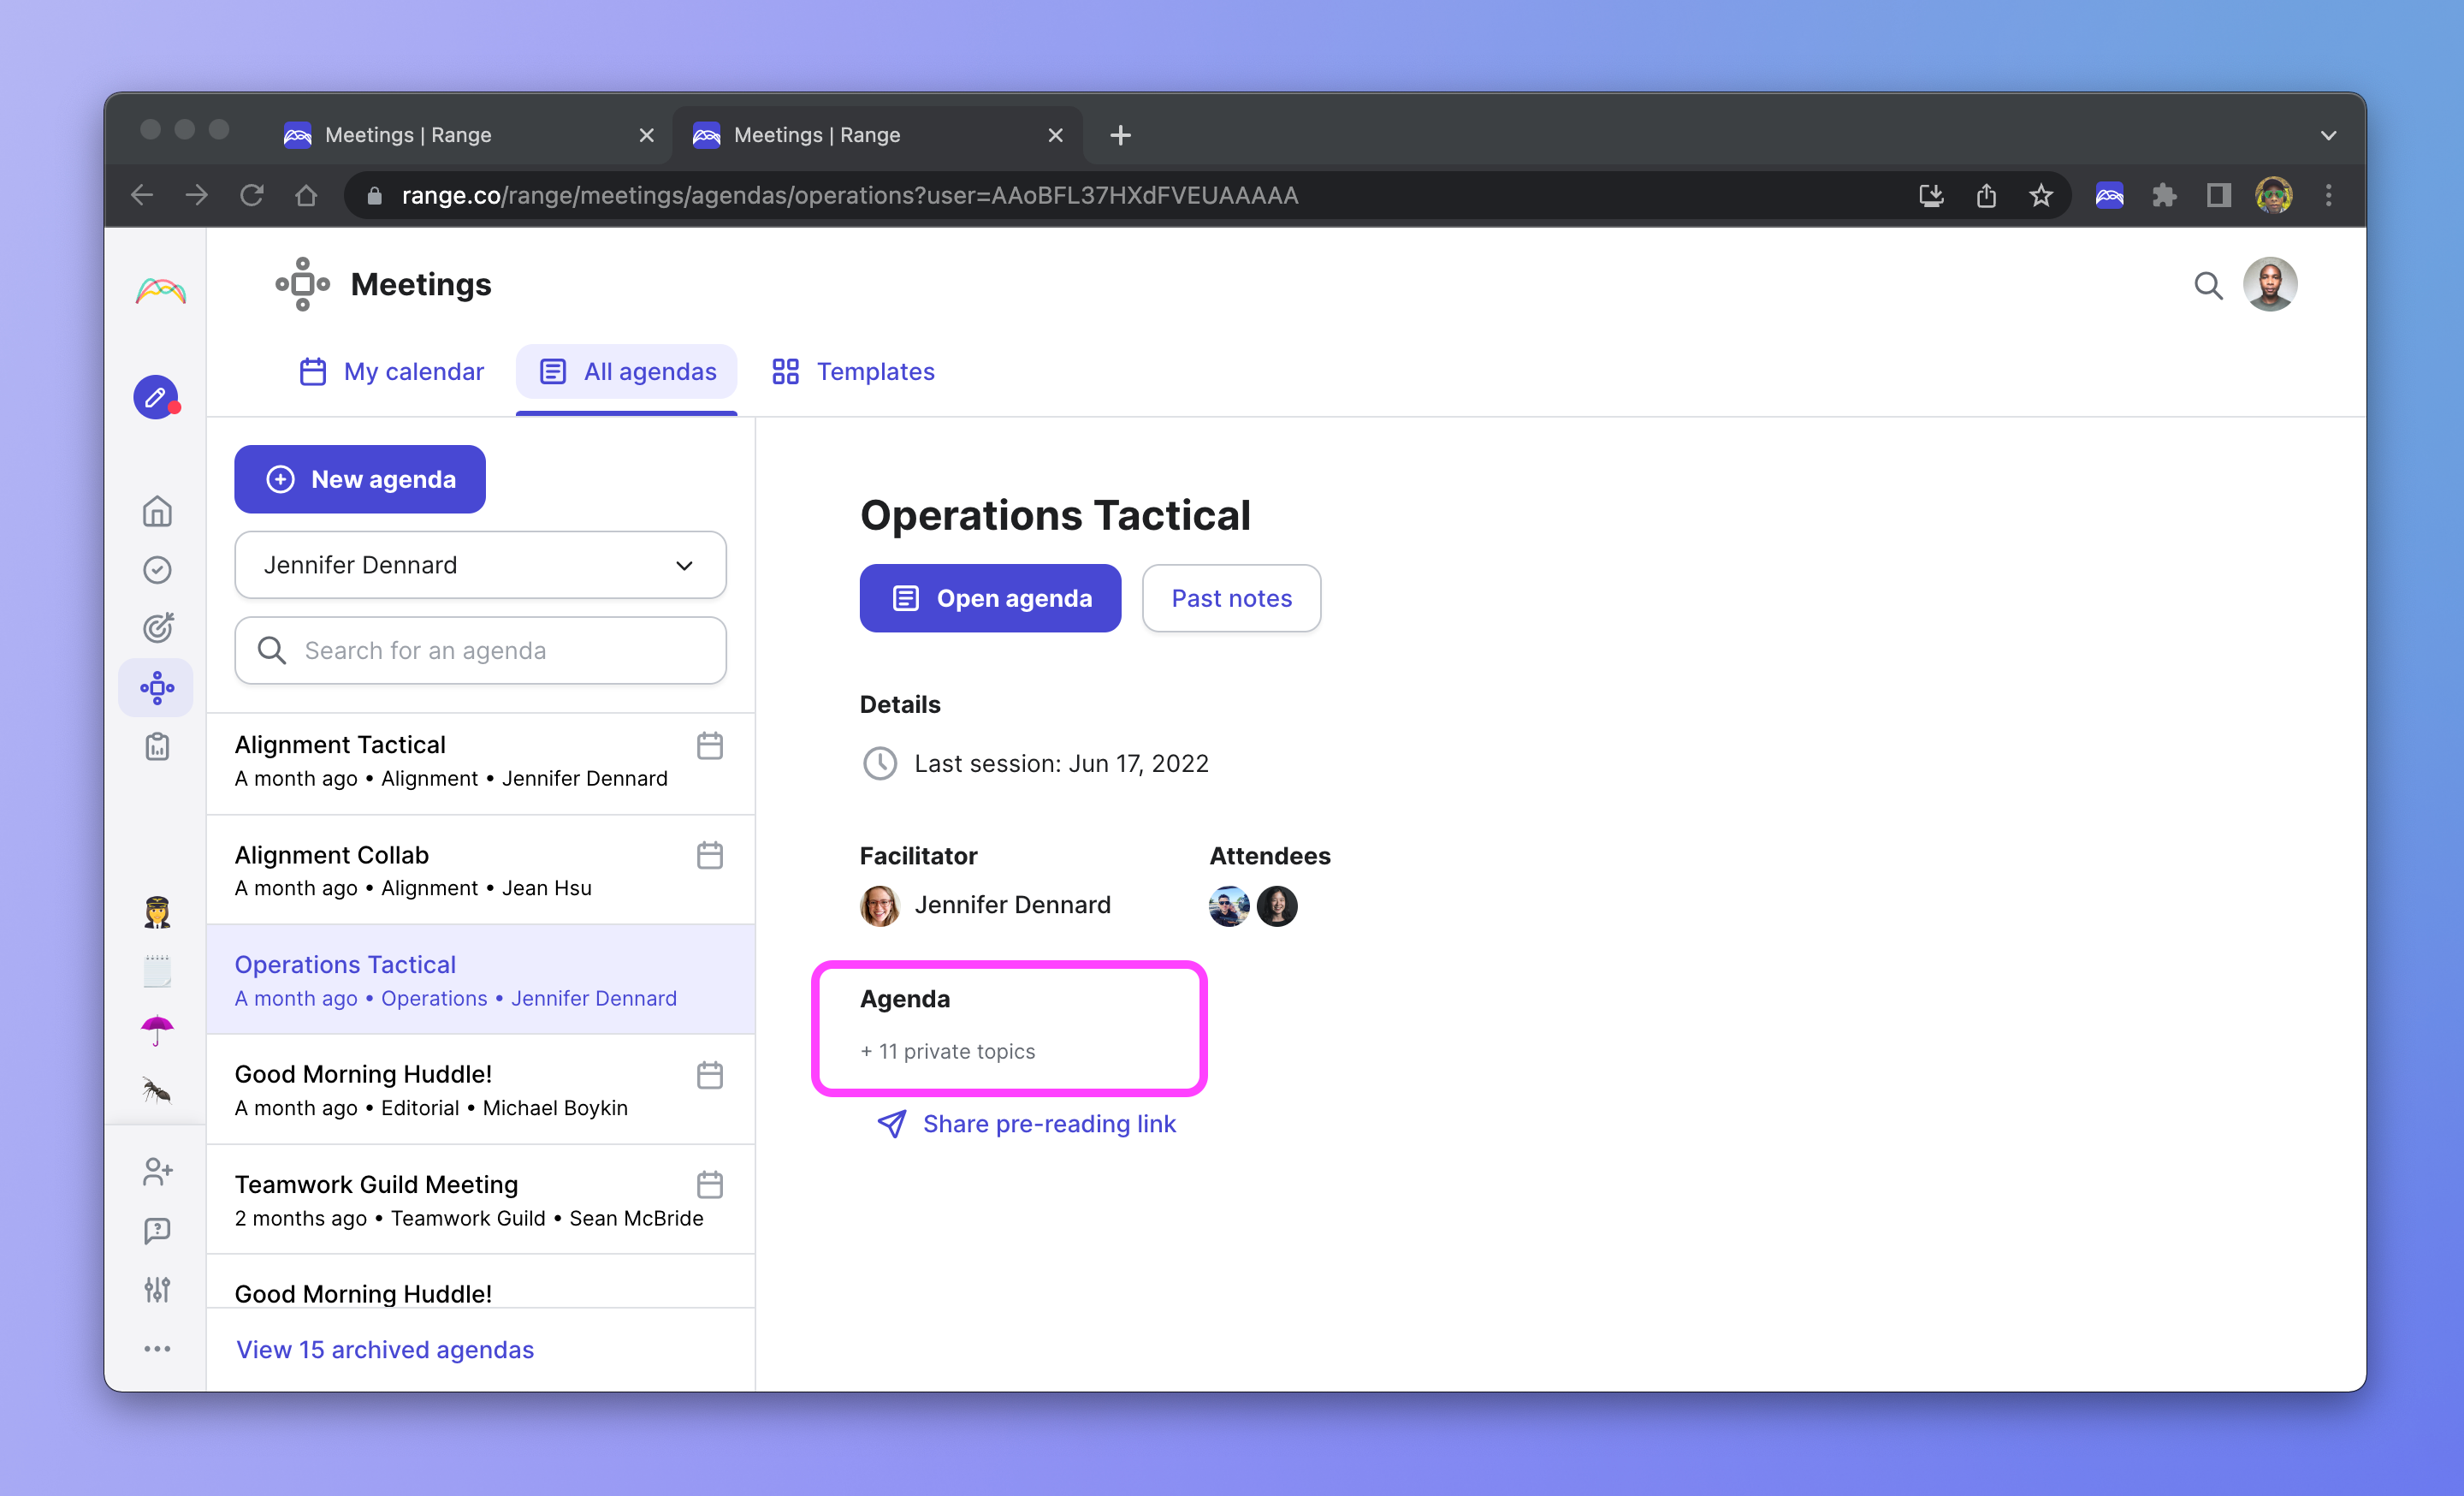The height and width of the screenshot is (1496, 2464).
Task: Open the reports clipboard sidebar icon
Action: [x=157, y=746]
